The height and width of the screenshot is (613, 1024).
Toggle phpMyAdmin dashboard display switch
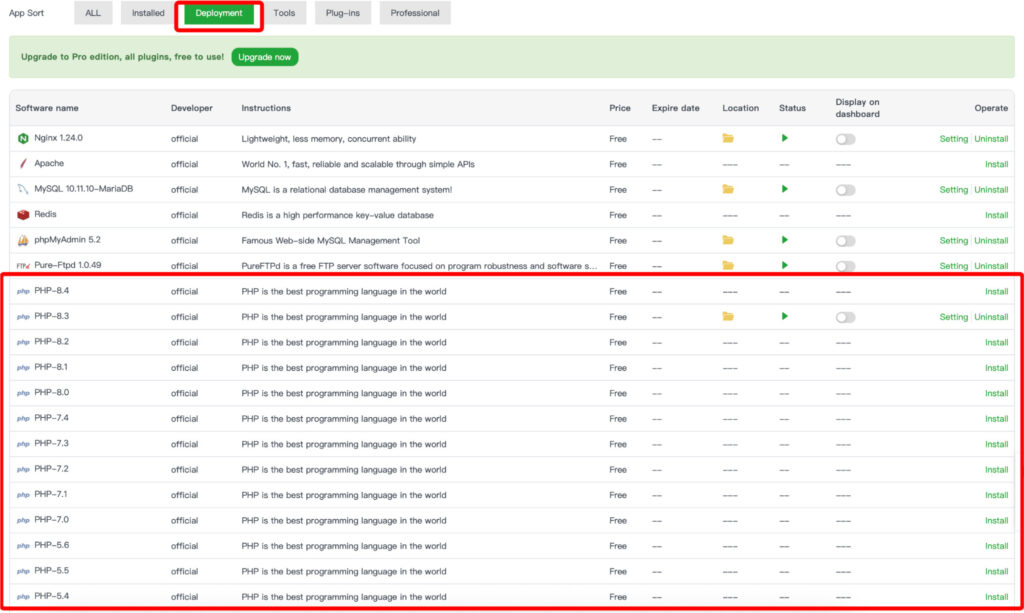click(x=846, y=241)
